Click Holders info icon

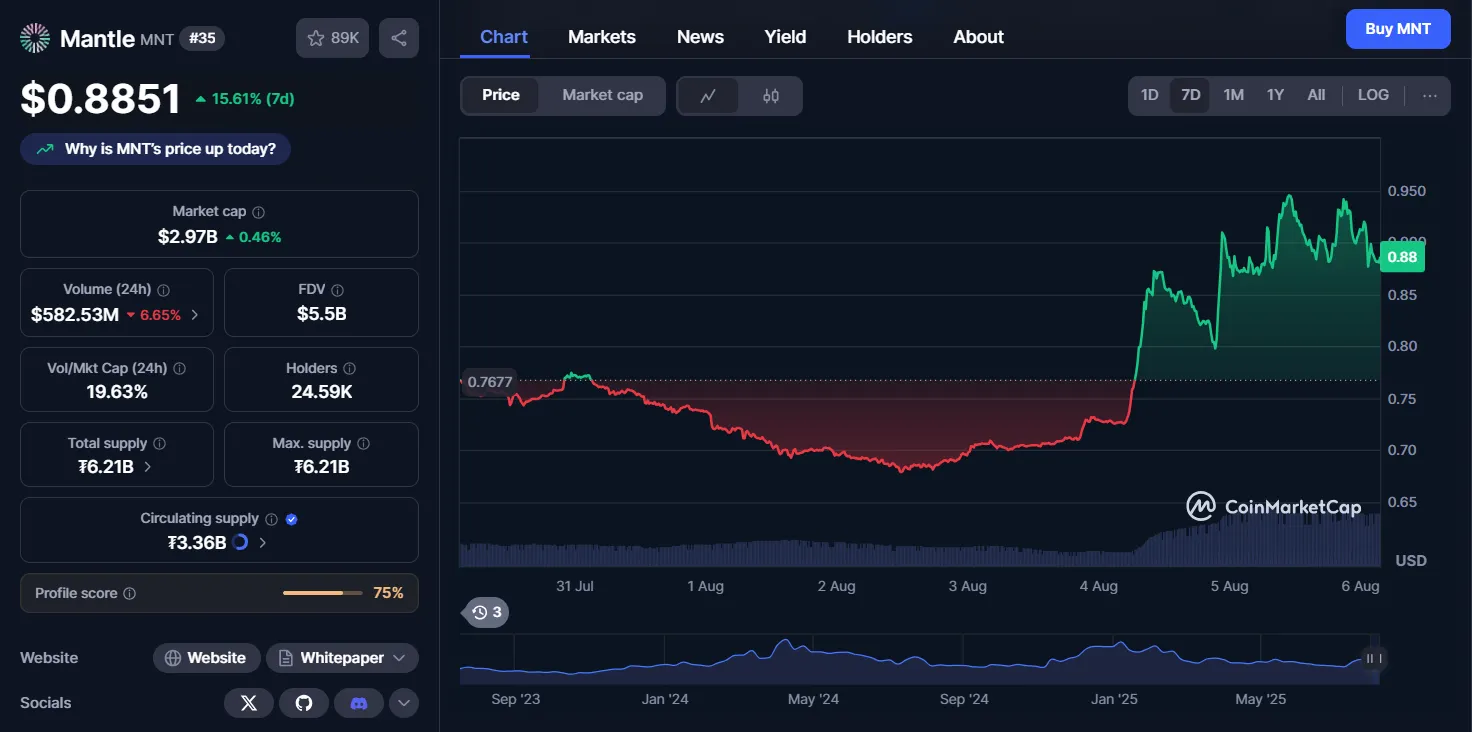pyautogui.click(x=350, y=368)
